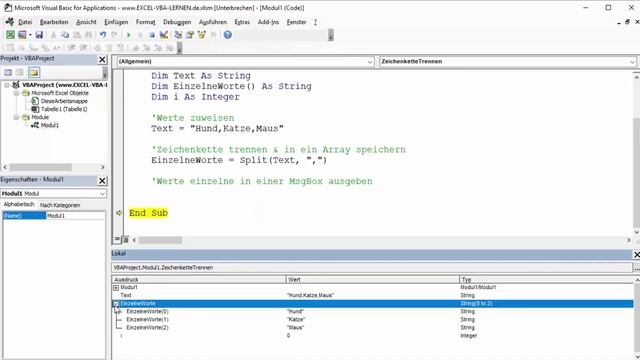Image resolution: width=640 pixels, height=360 pixels.
Task: Open the Bearbeiten menu
Action: (54, 22)
